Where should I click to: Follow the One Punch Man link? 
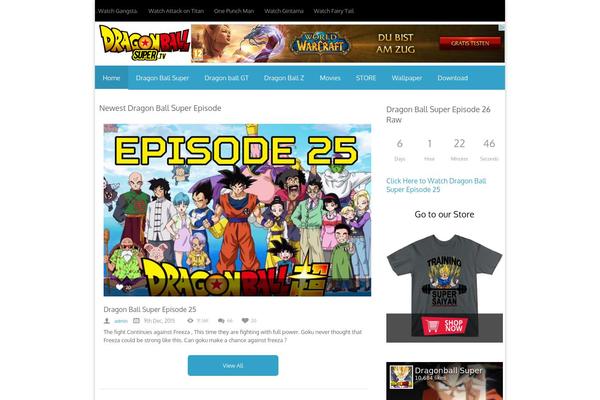[x=234, y=11]
